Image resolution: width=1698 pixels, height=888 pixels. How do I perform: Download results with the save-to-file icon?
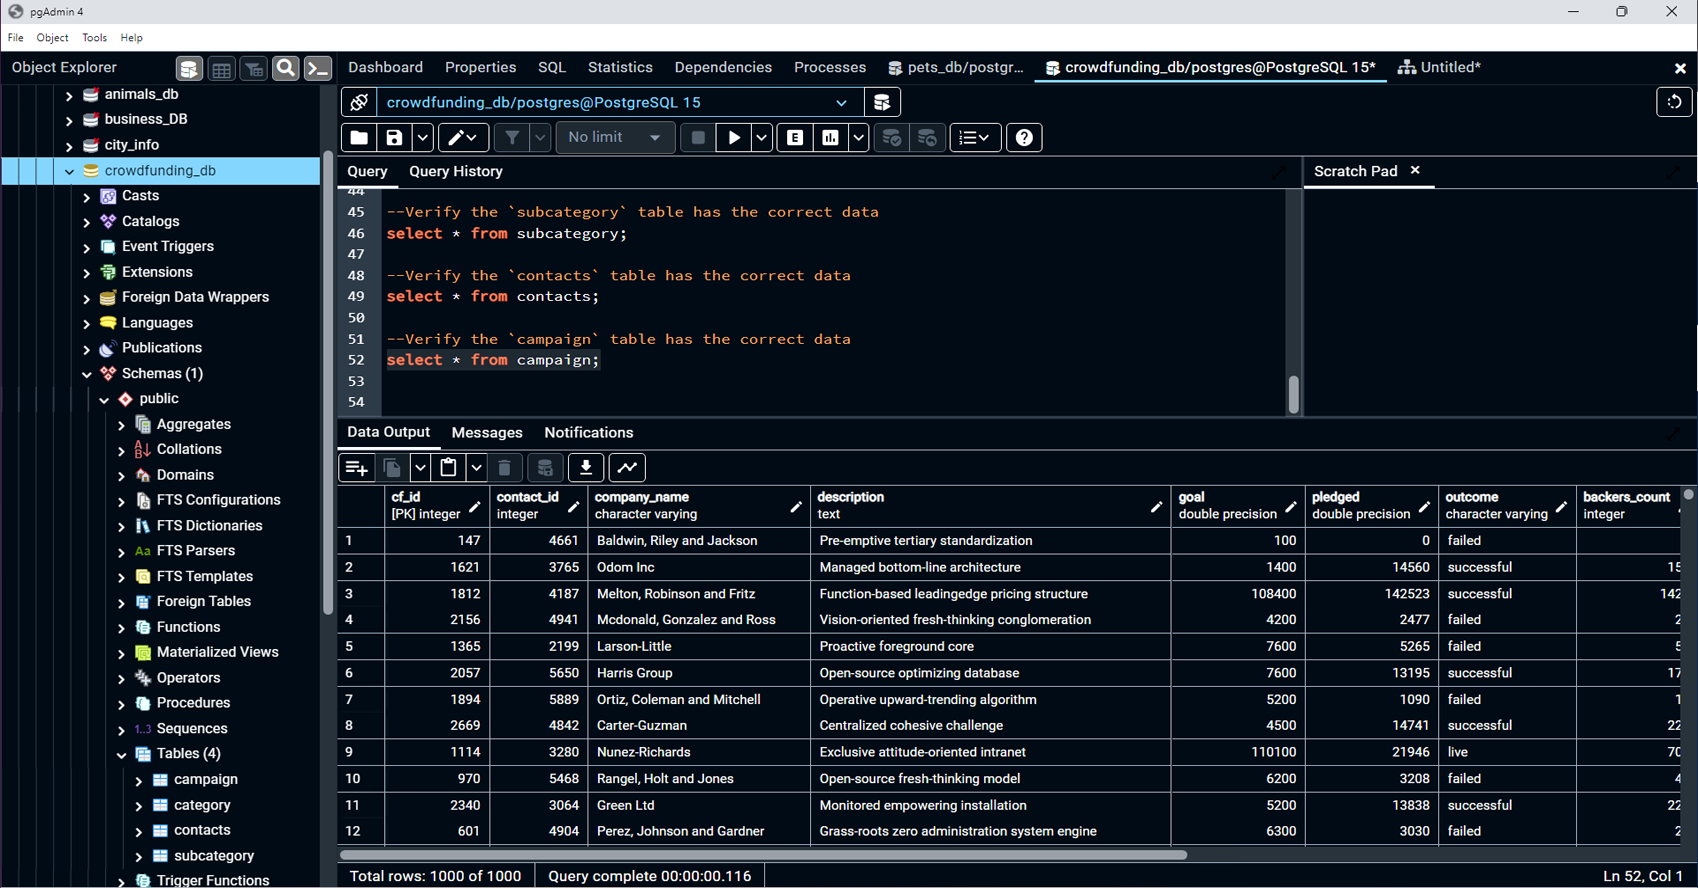tap(586, 468)
